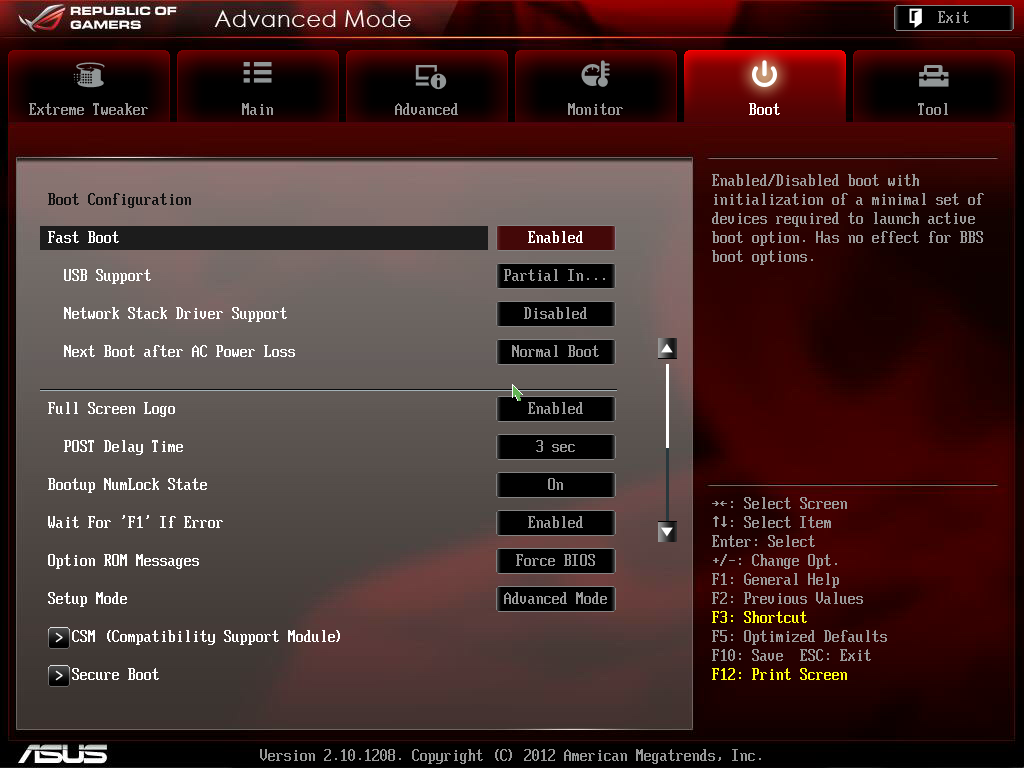The image size is (1024, 768).
Task: Click the F10: Save hint
Action: click(747, 656)
